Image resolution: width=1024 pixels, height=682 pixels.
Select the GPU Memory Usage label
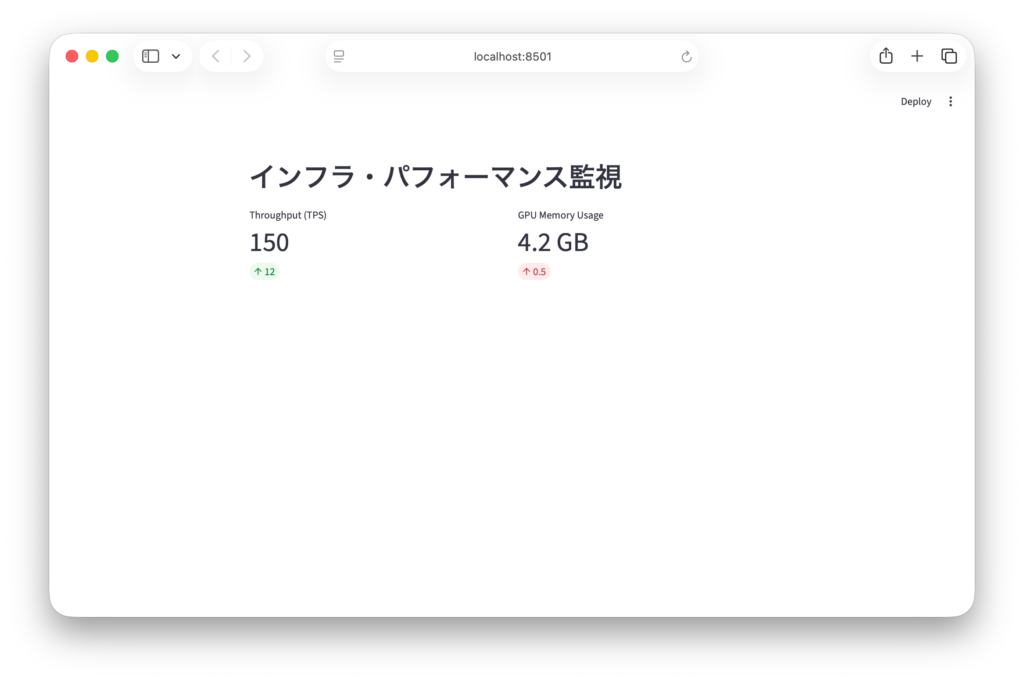[x=560, y=215]
